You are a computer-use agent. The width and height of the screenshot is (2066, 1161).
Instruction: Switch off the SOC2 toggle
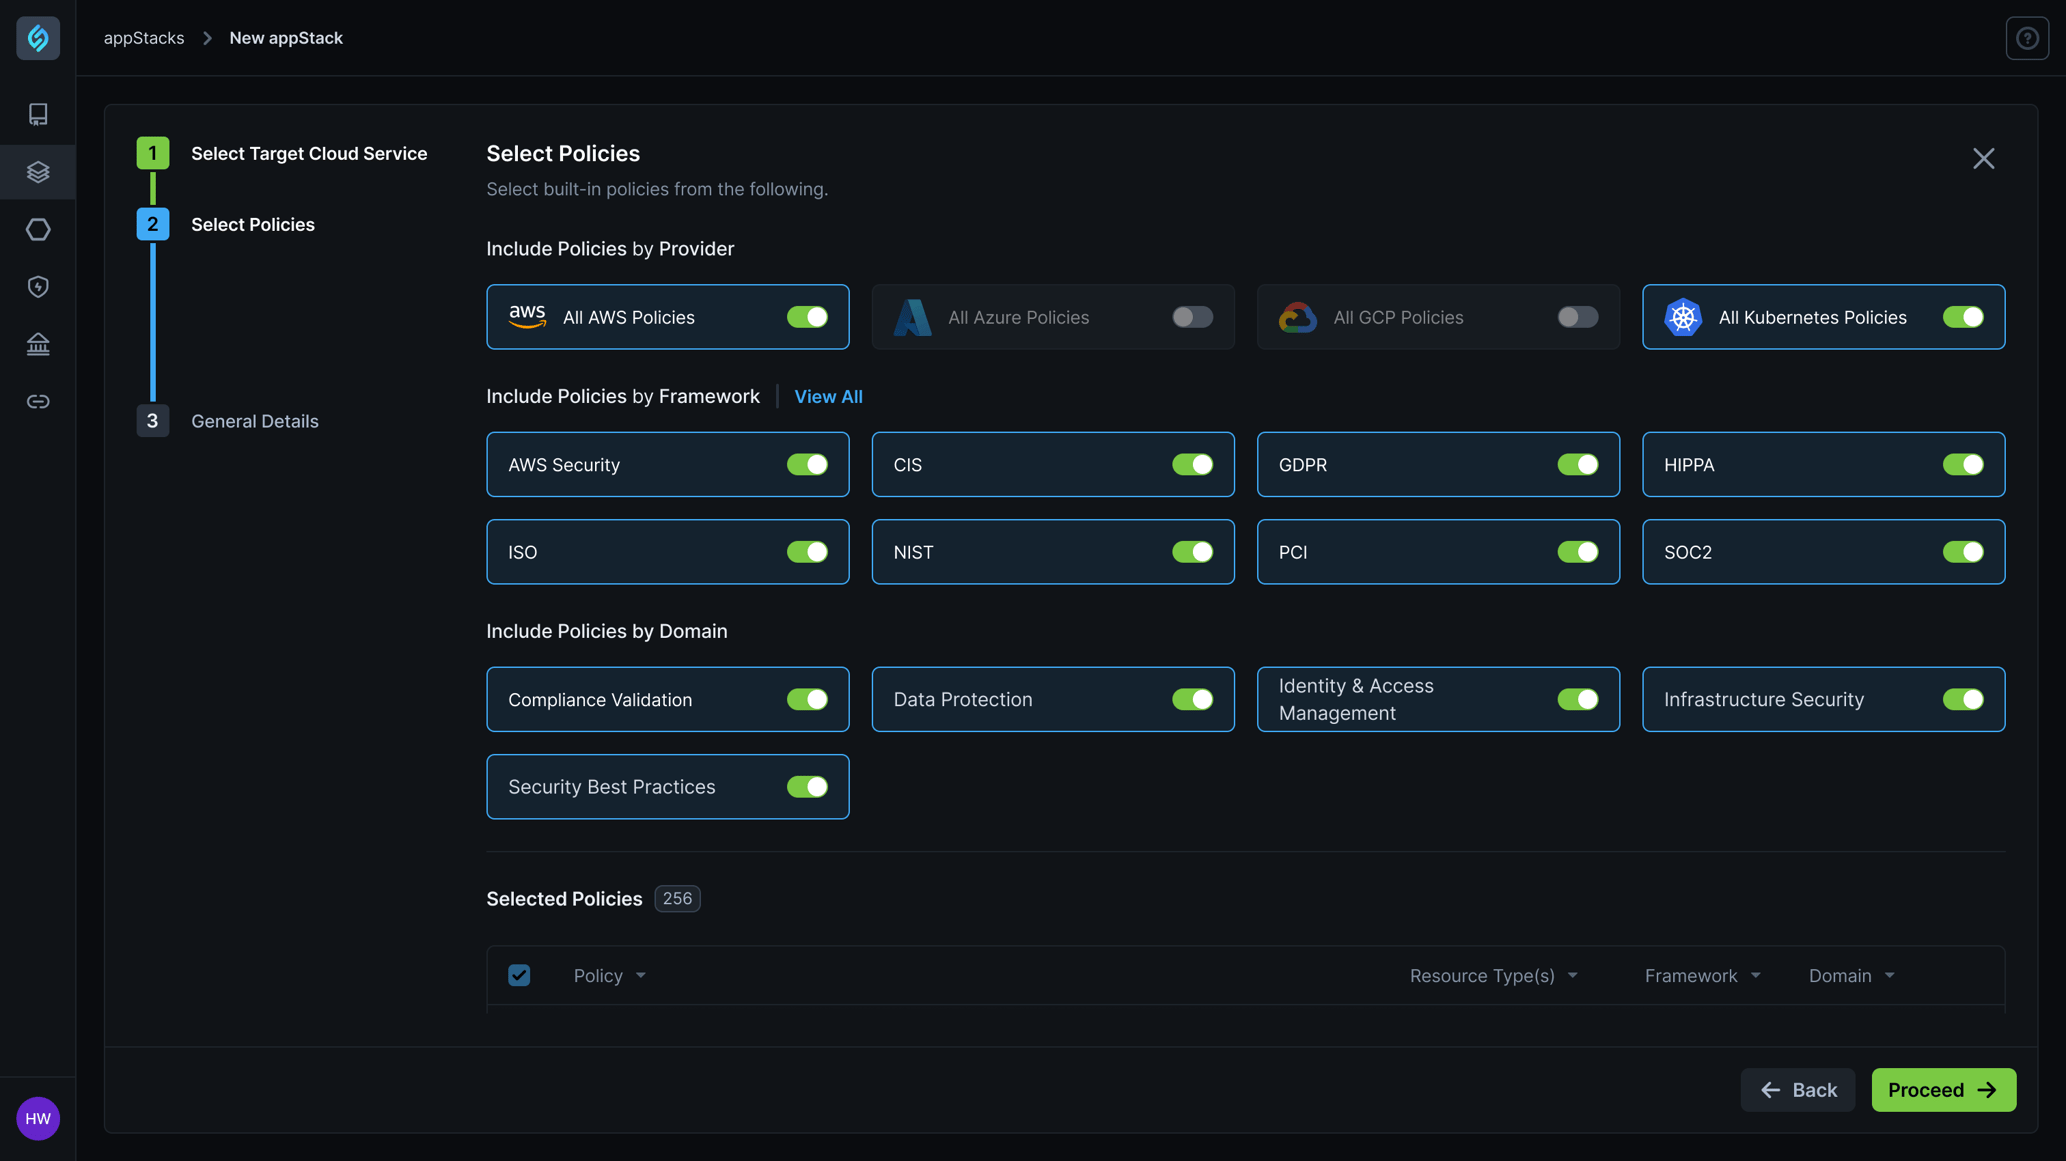pos(1963,552)
